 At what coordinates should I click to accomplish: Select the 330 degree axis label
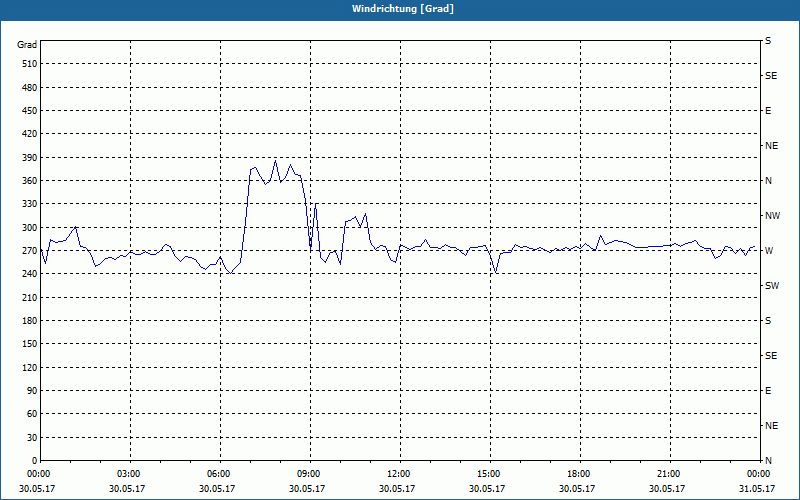pos(30,204)
